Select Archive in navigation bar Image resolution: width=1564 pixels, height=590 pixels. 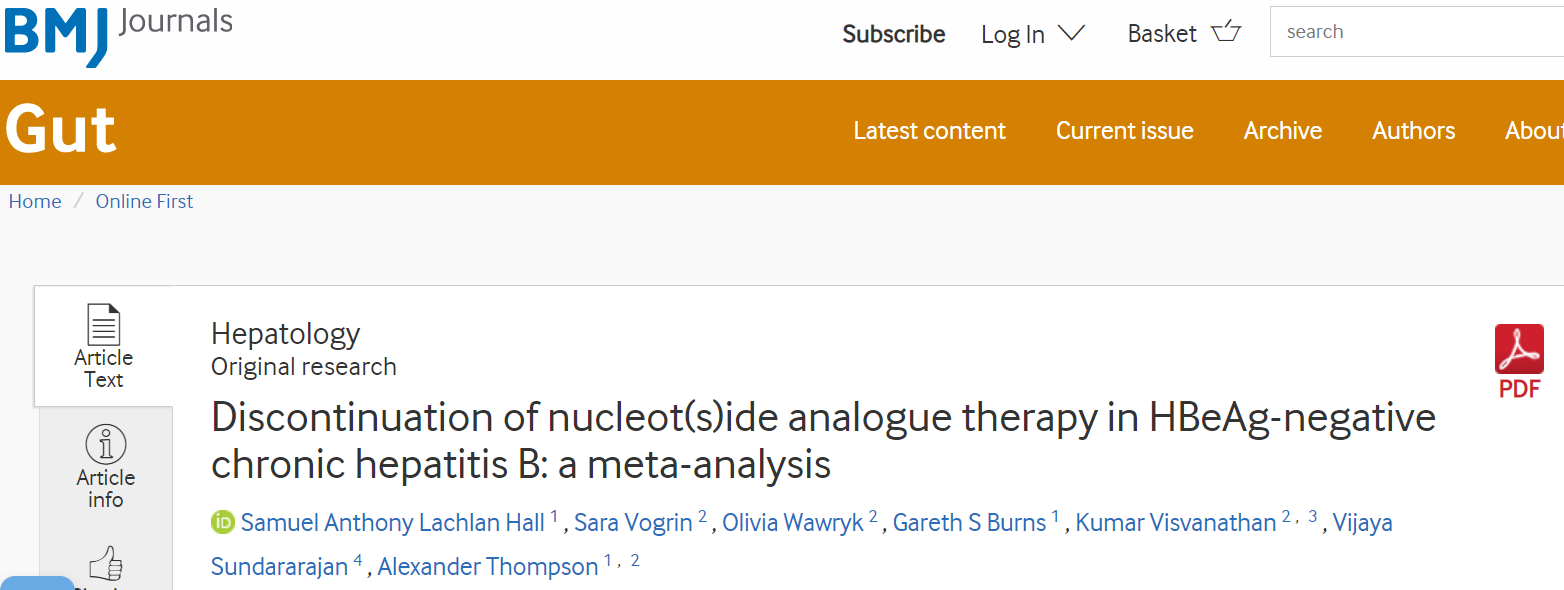tap(1282, 131)
